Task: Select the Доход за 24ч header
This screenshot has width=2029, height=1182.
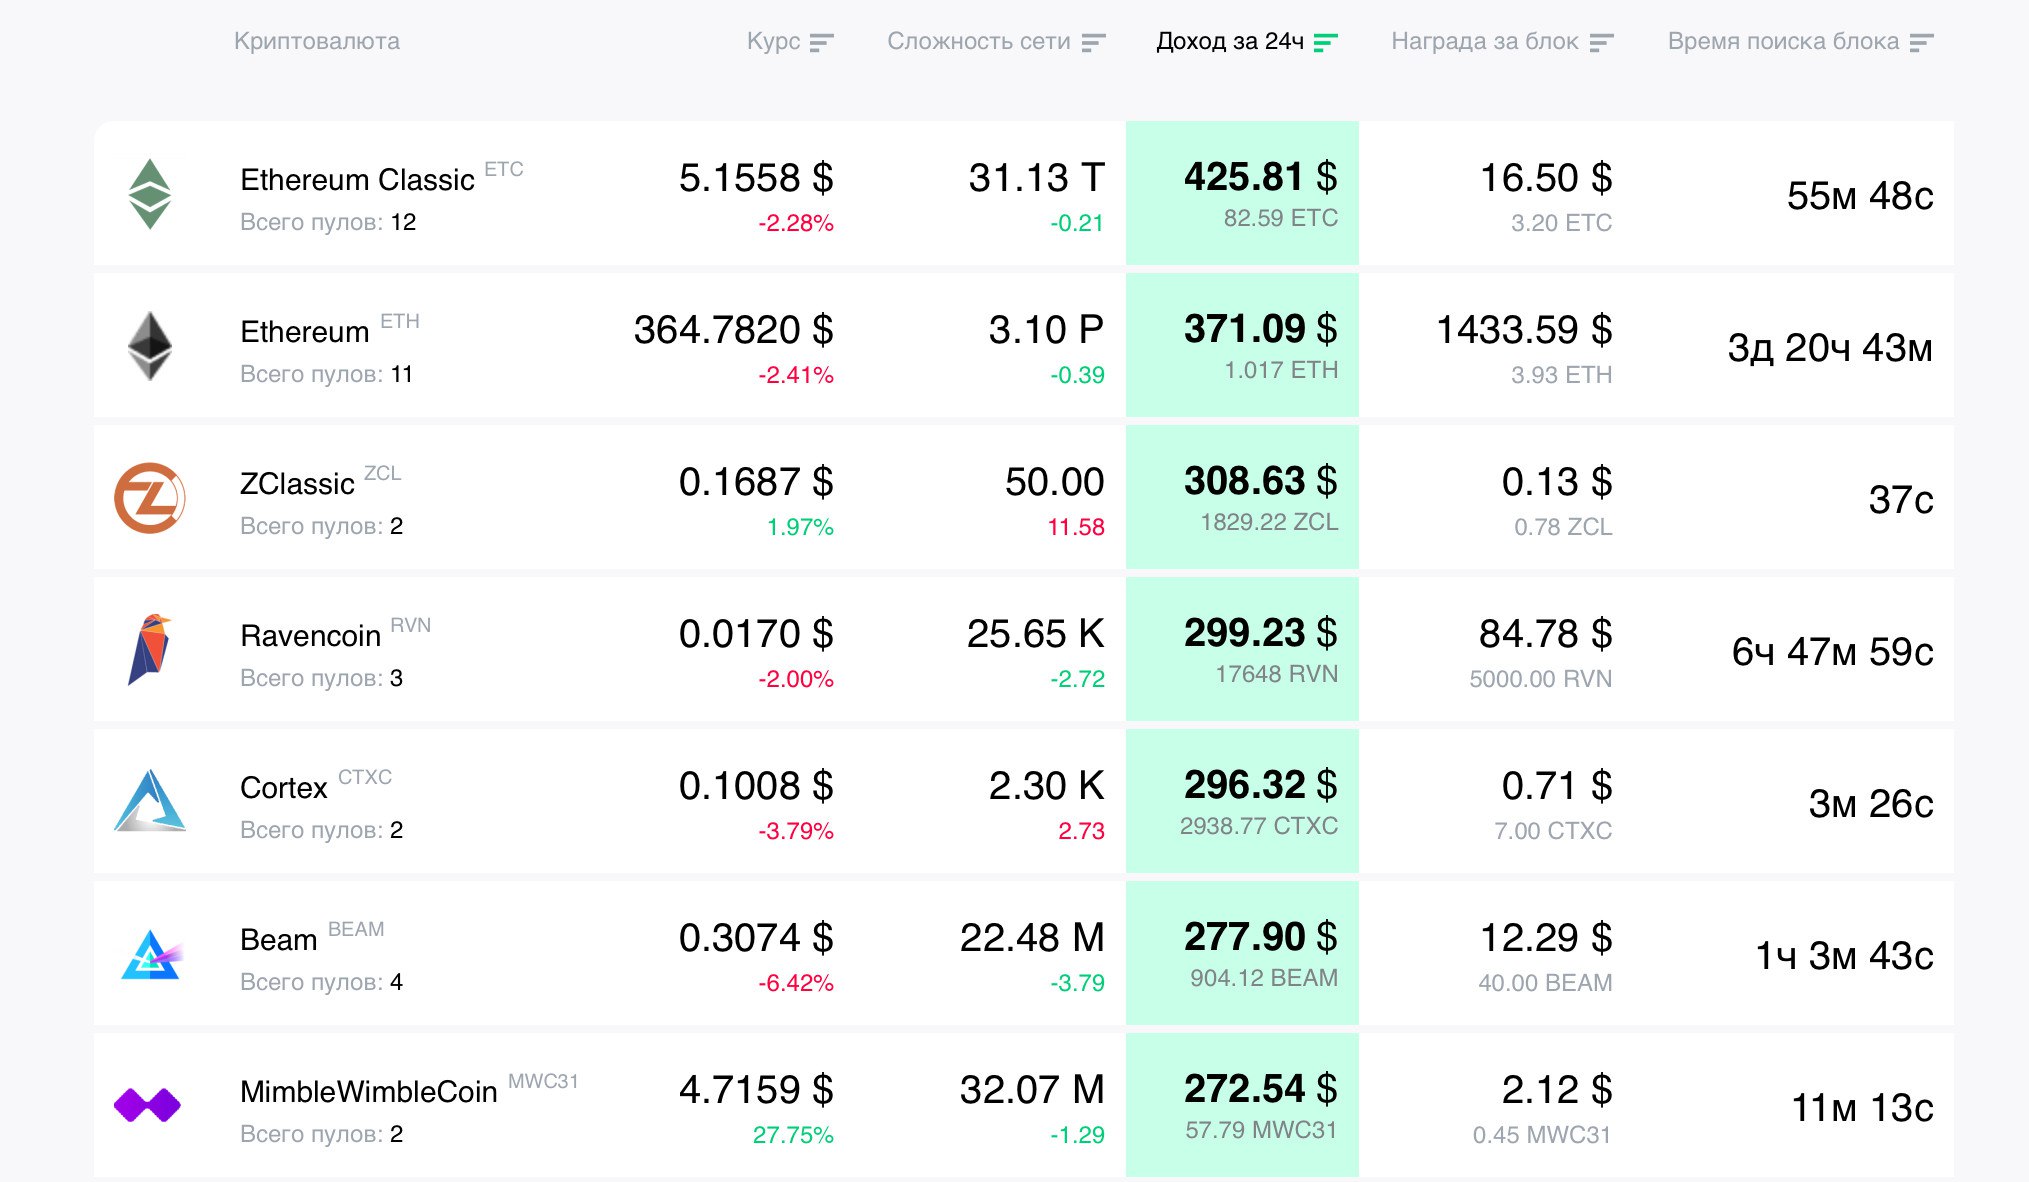Action: 1230,41
